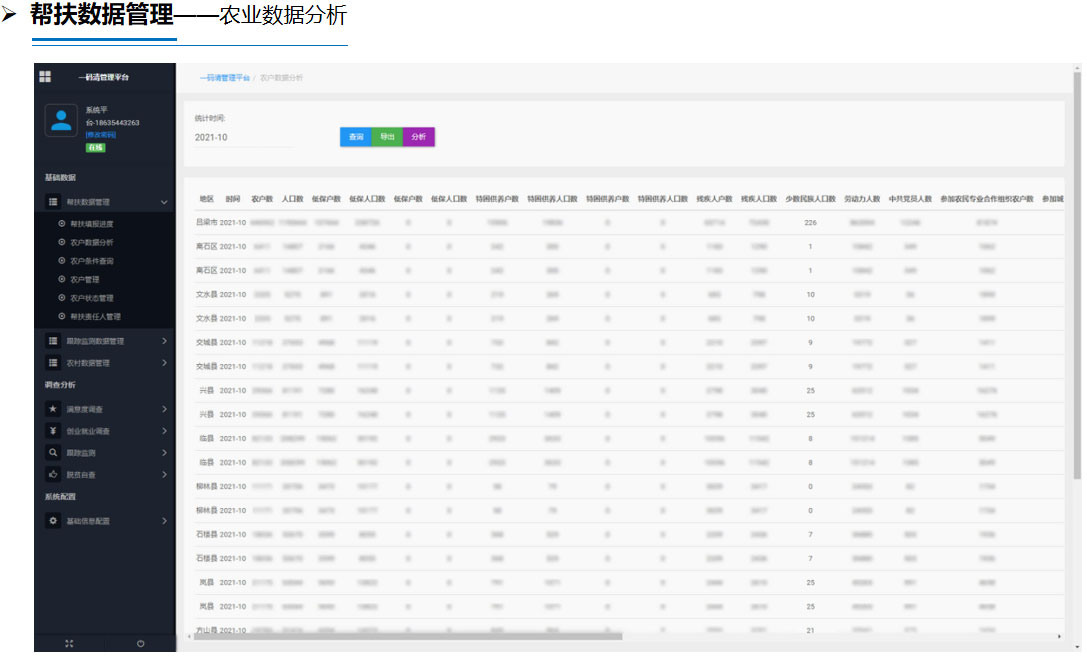Click the 统计时间 date field showing 2021-10
Viewport: 1087px width, 657px height.
pos(243,137)
